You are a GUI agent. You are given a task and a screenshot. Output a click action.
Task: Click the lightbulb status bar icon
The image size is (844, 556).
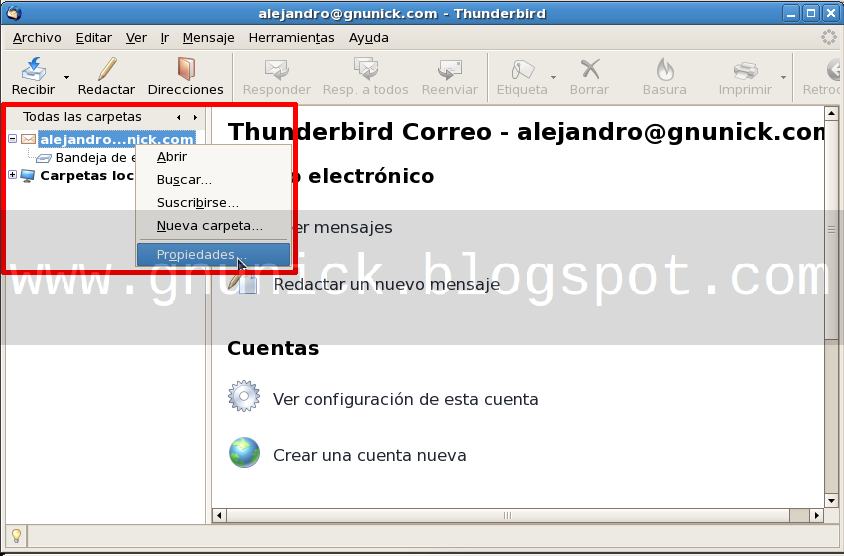[x=16, y=535]
